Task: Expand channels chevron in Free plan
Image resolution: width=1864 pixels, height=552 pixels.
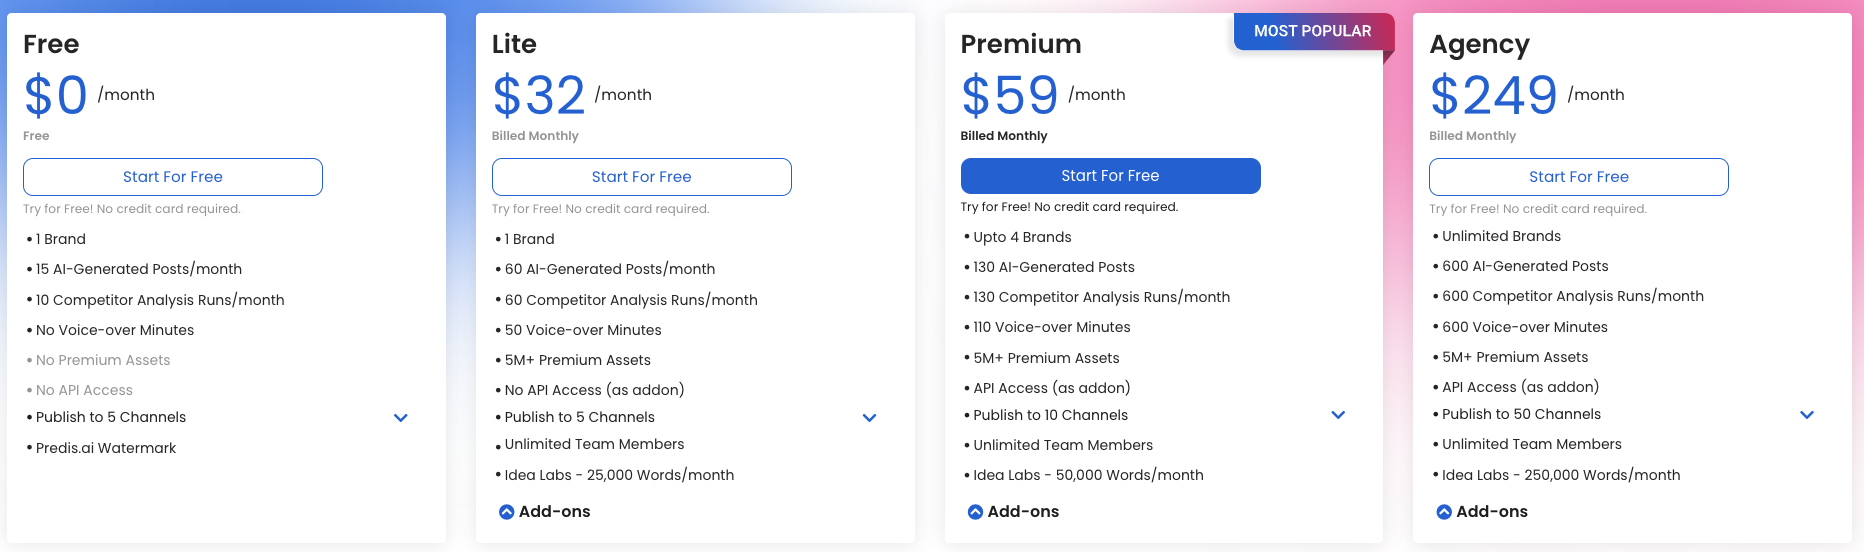Action: [401, 418]
